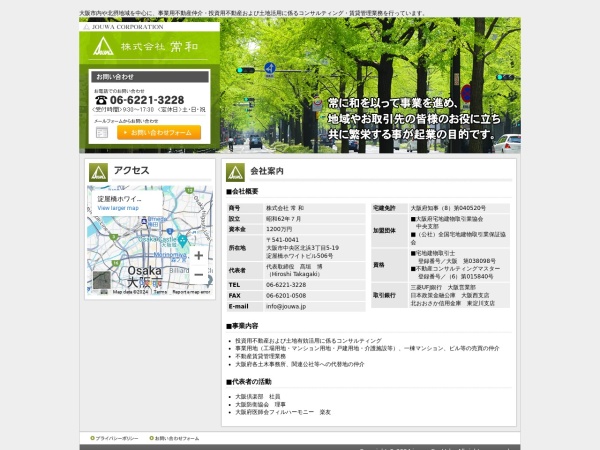This screenshot has width=600, height=450.
Task: Click the green logo icon beside アクセス
Action: 98,173
